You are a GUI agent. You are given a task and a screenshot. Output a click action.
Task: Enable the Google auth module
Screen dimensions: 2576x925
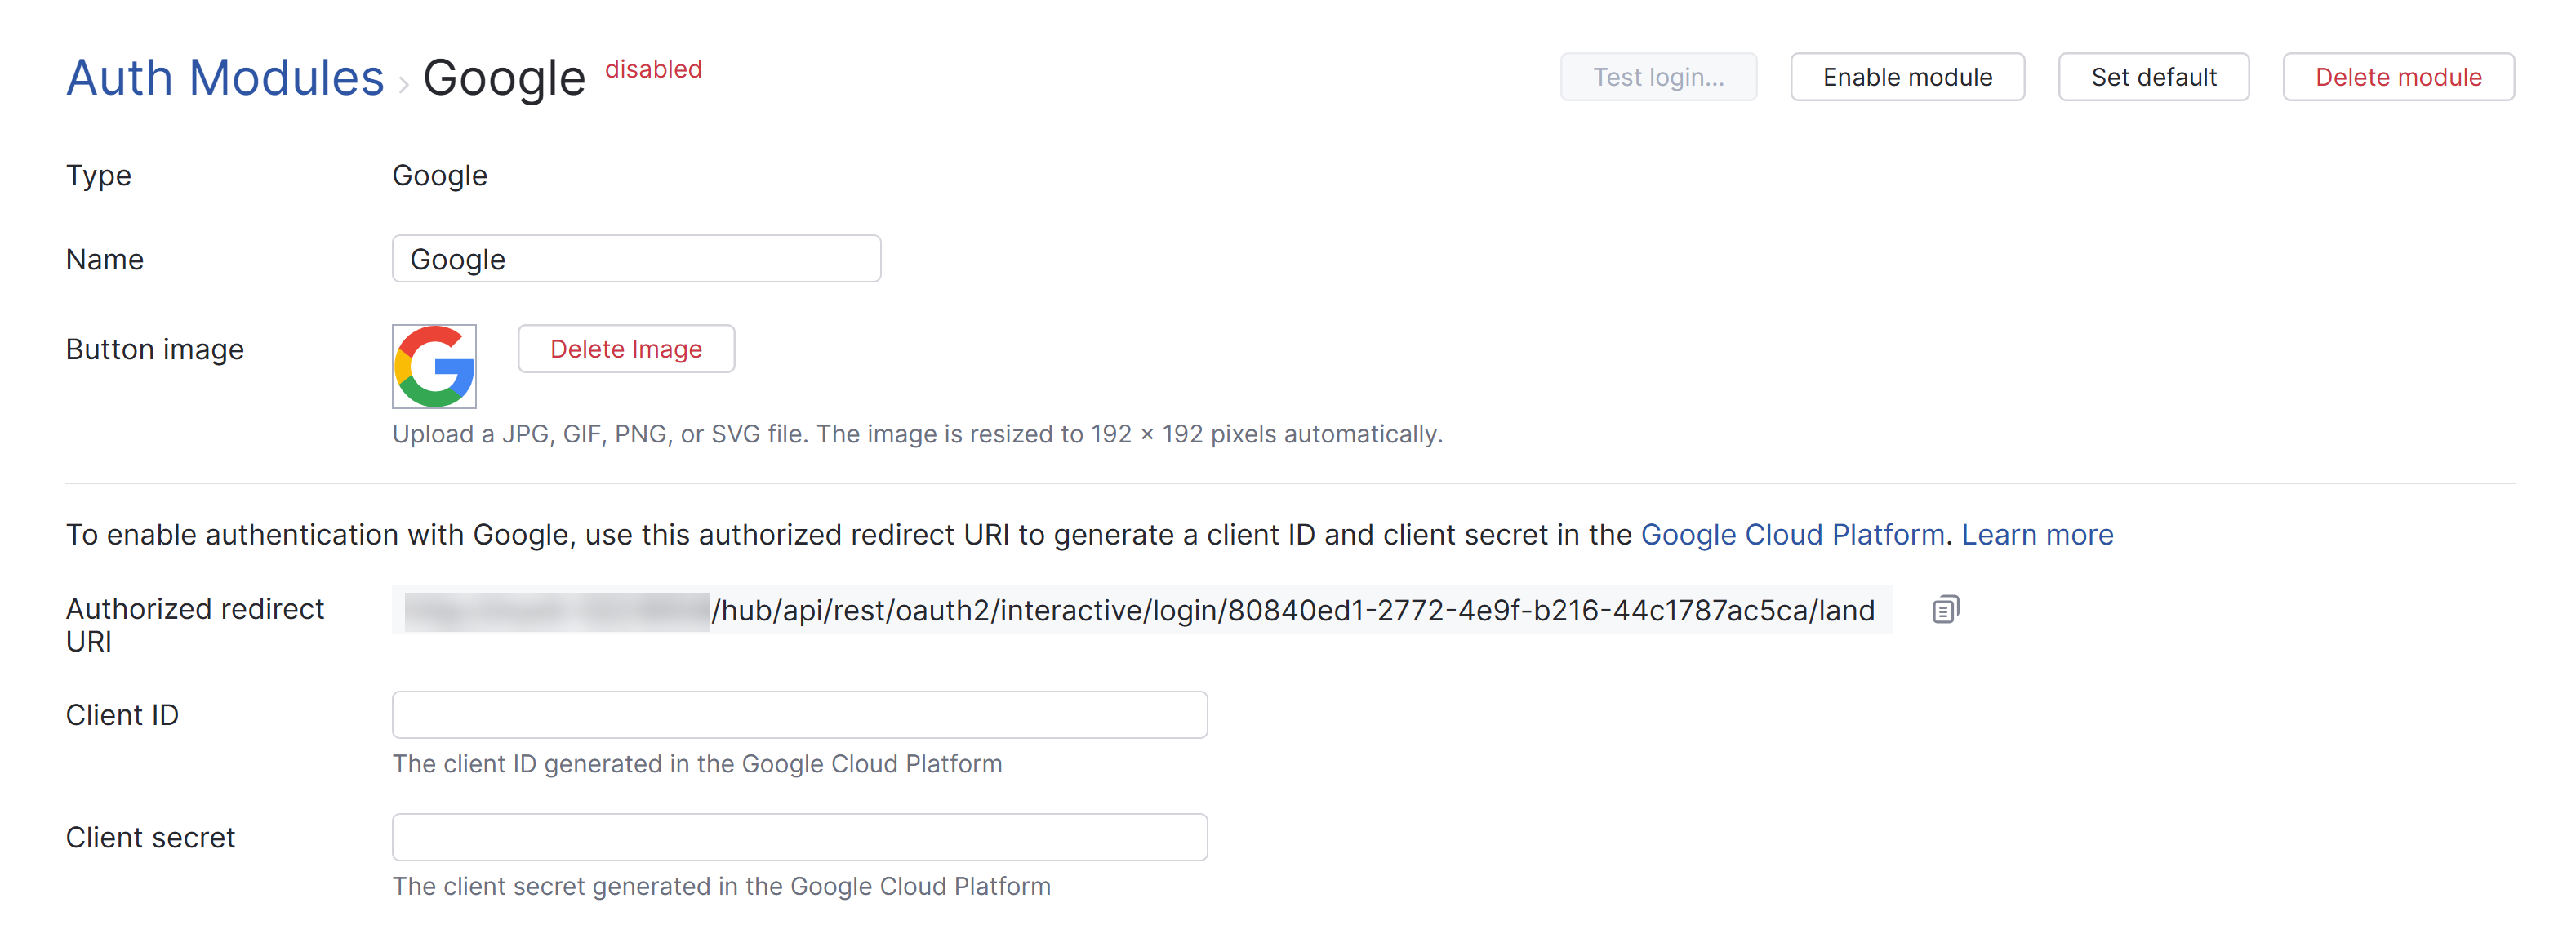[1906, 76]
